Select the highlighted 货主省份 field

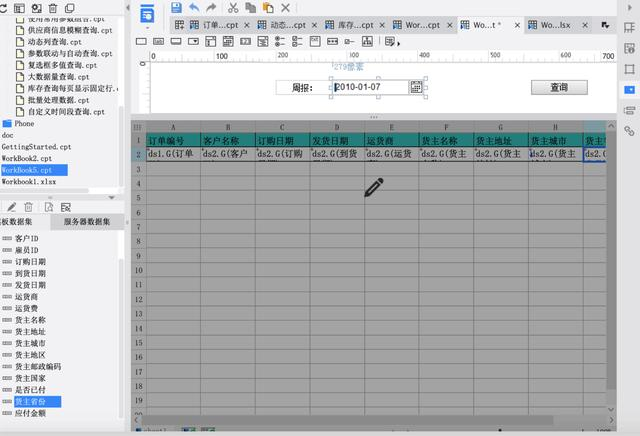38,402
